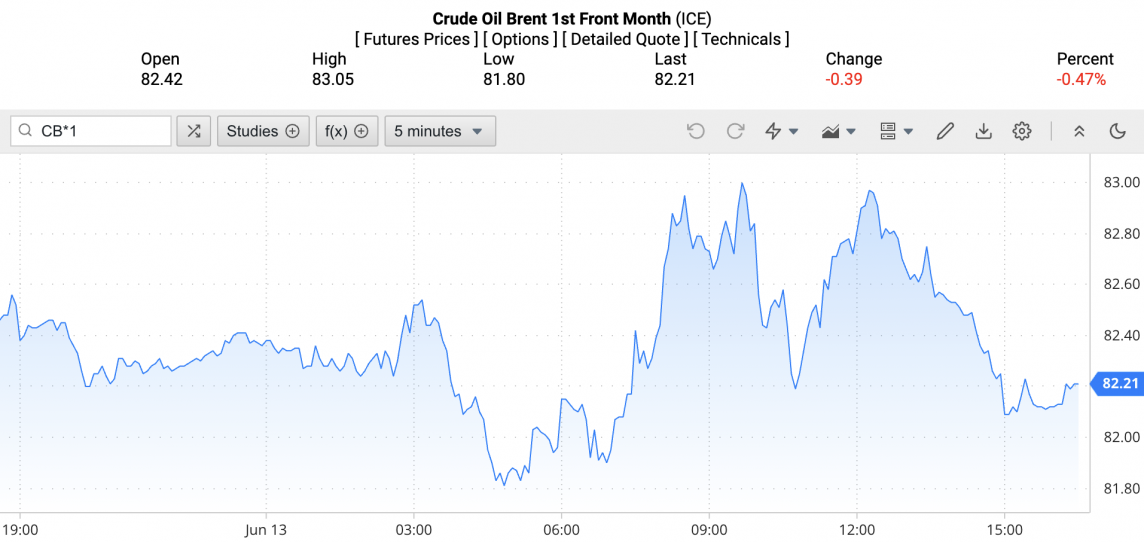Open chart settings gear
This screenshot has height=542, width=1144.
1021,131
